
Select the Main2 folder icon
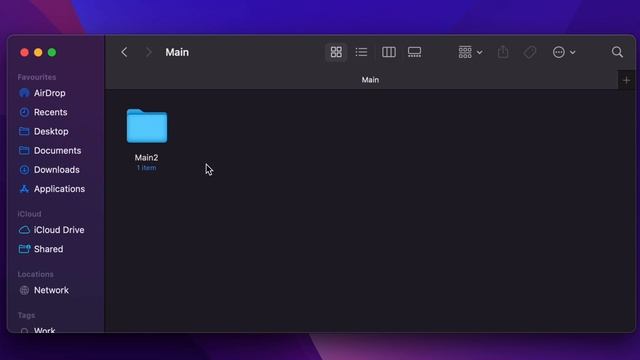[147, 126]
